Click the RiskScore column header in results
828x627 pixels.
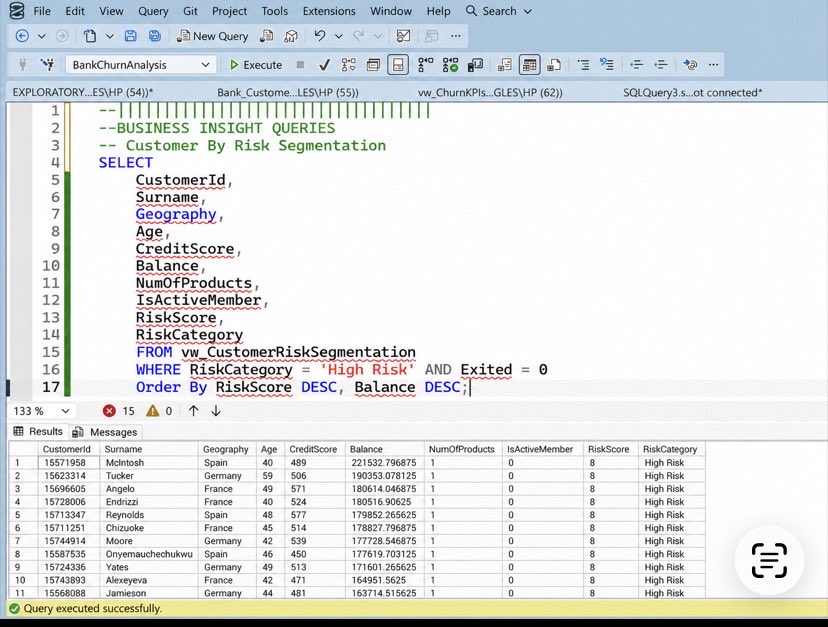click(609, 449)
